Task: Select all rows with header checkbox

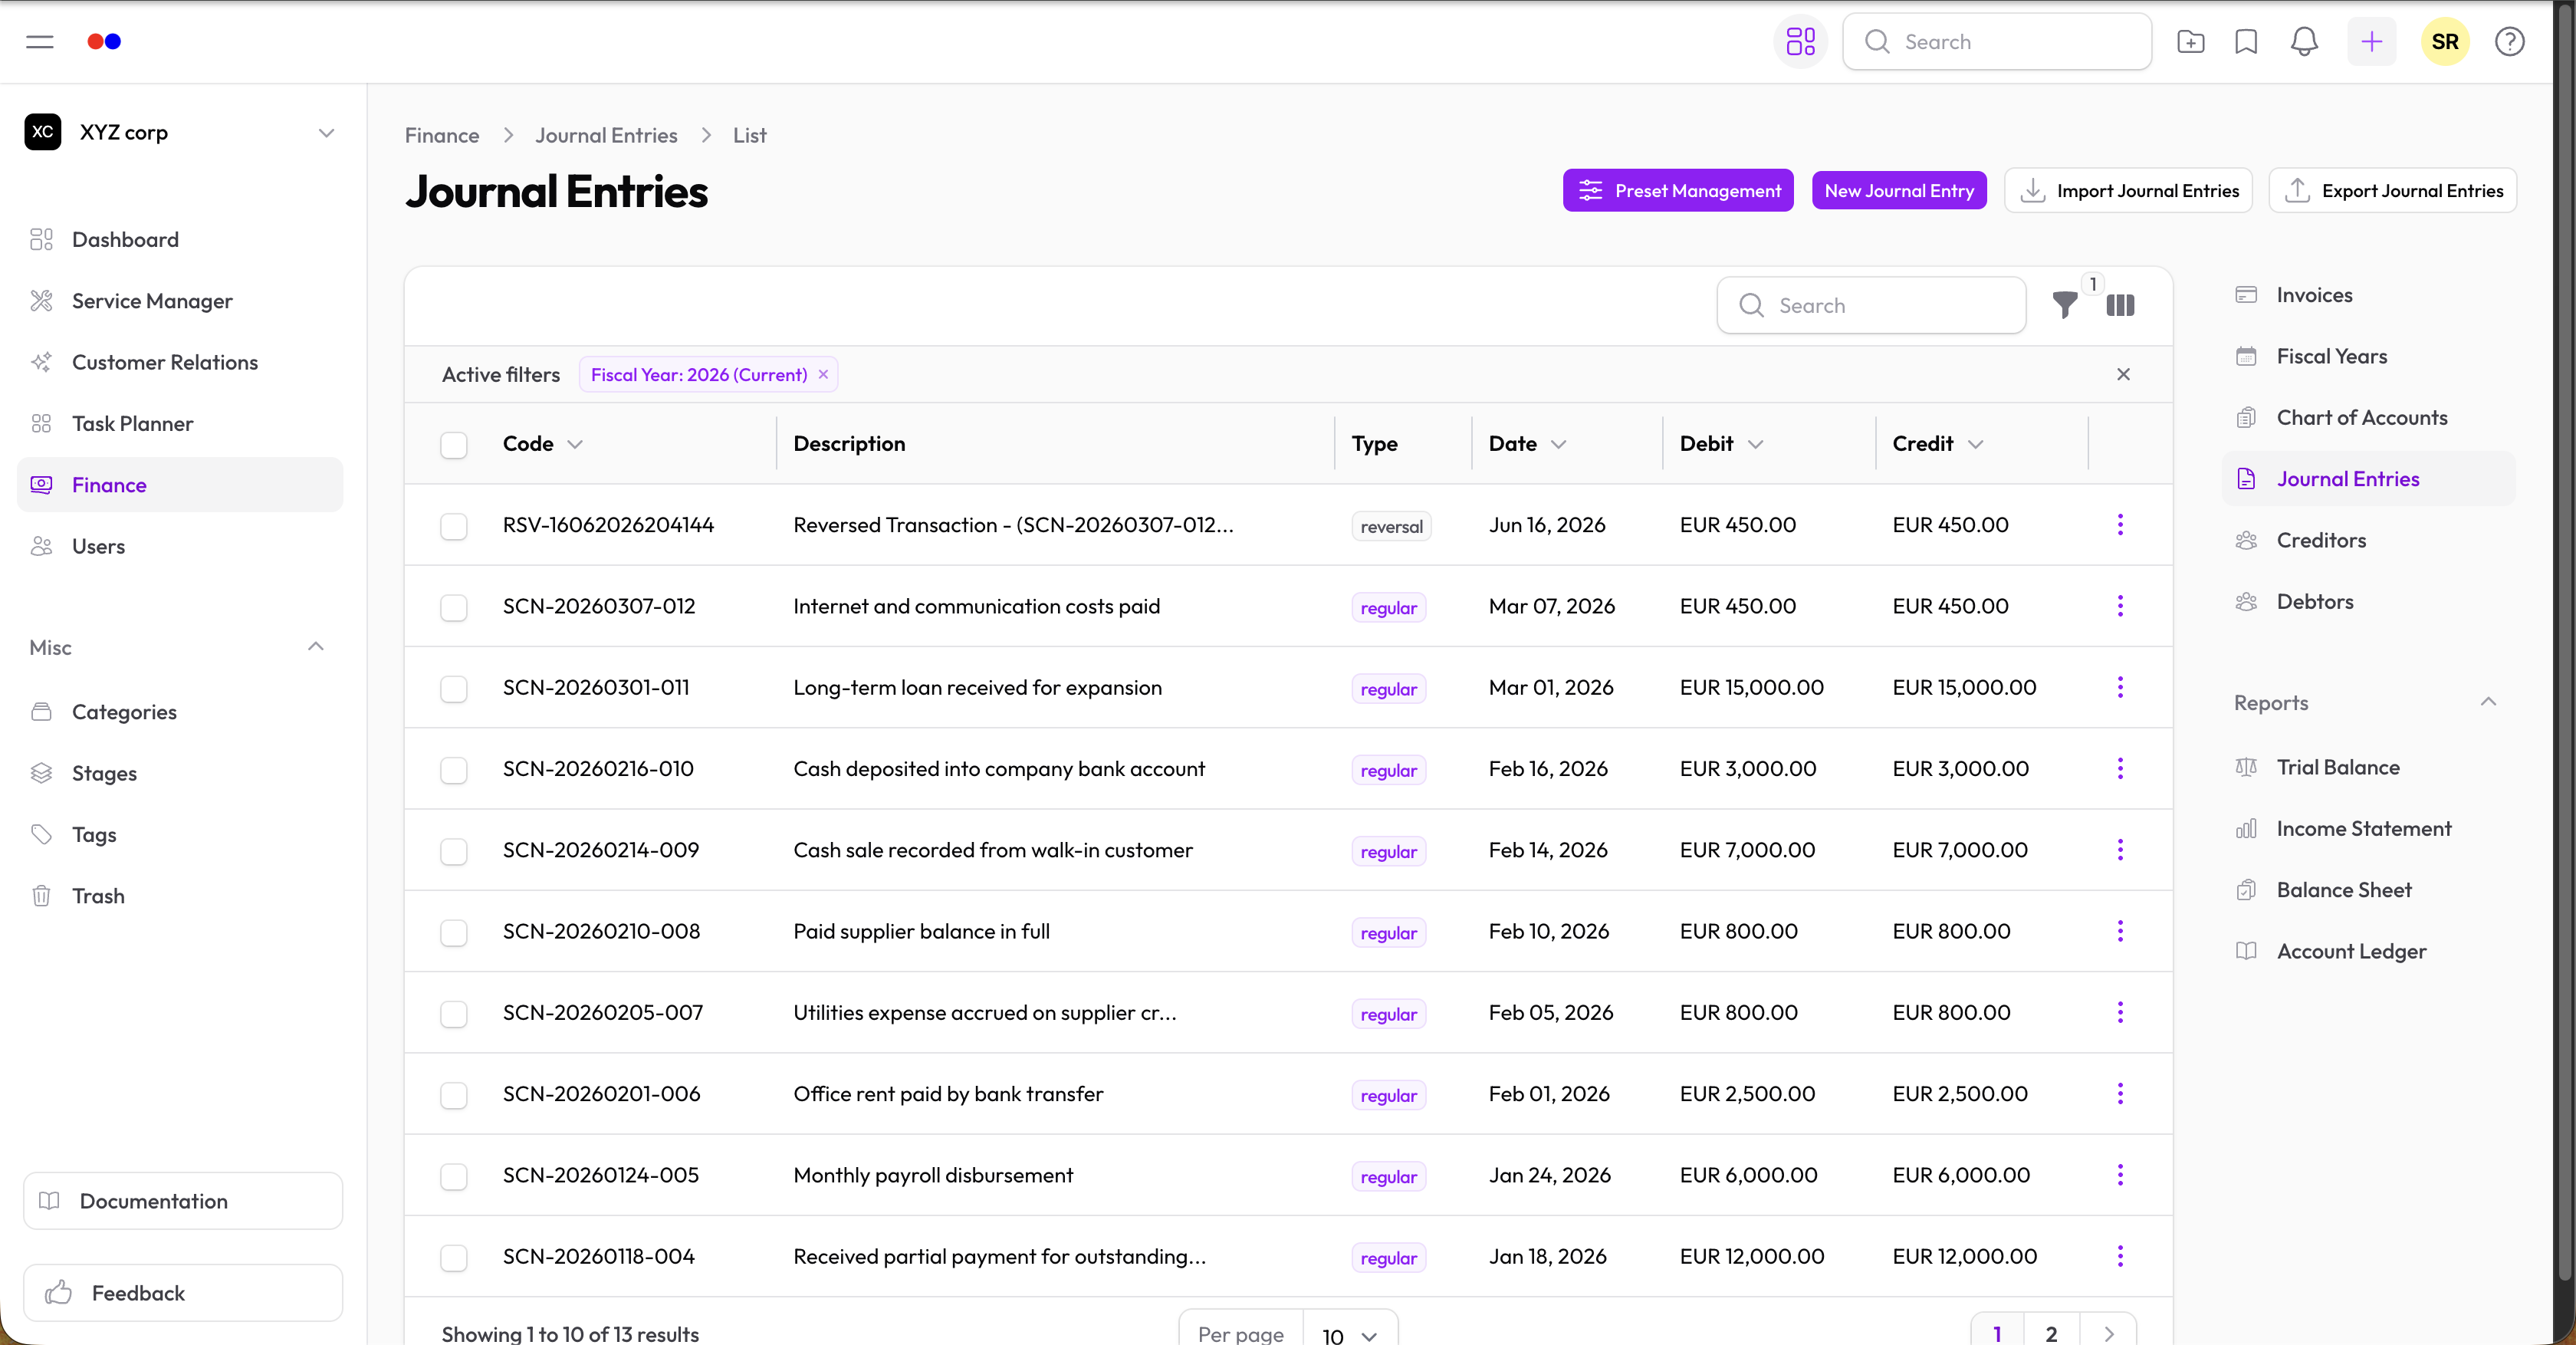Action: click(x=454, y=444)
